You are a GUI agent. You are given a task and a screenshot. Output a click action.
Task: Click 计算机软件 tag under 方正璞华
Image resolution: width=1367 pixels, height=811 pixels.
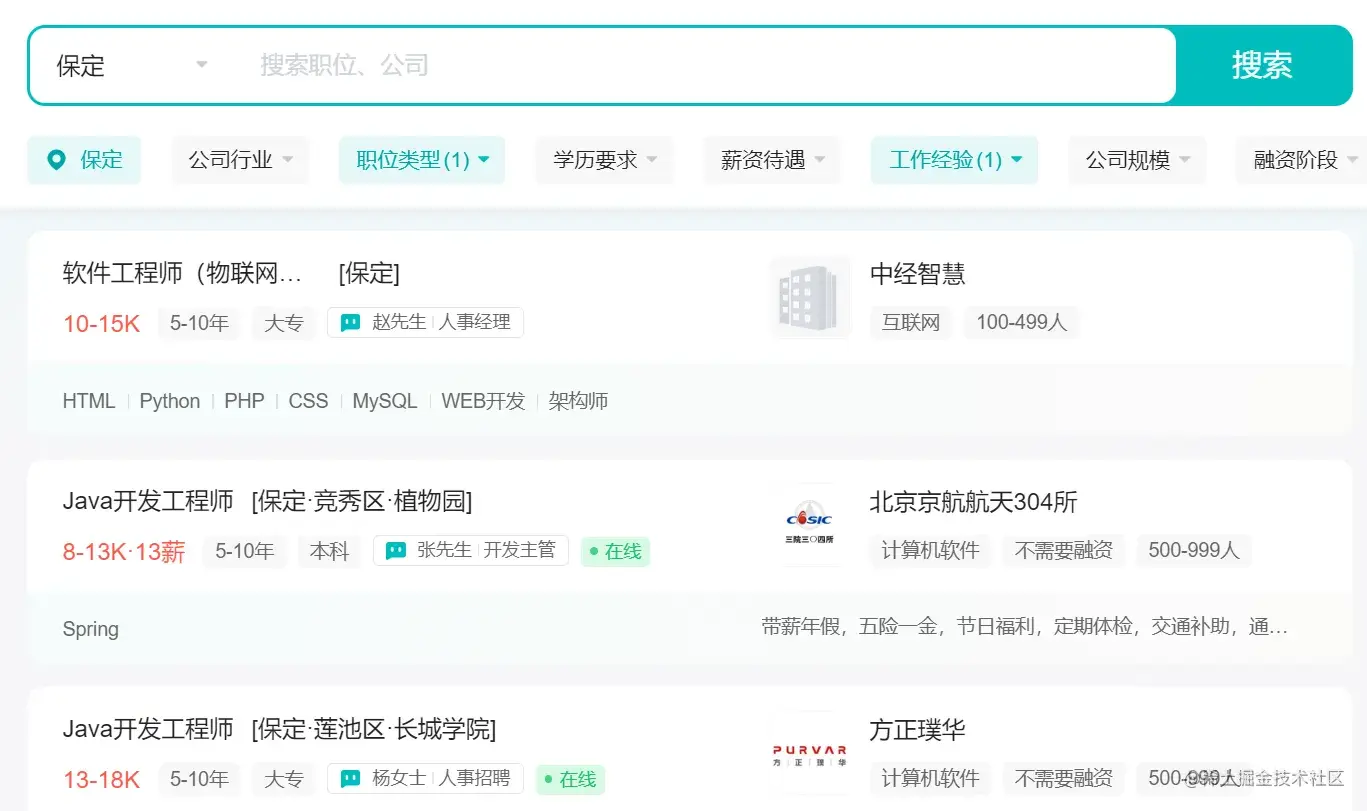point(930,779)
